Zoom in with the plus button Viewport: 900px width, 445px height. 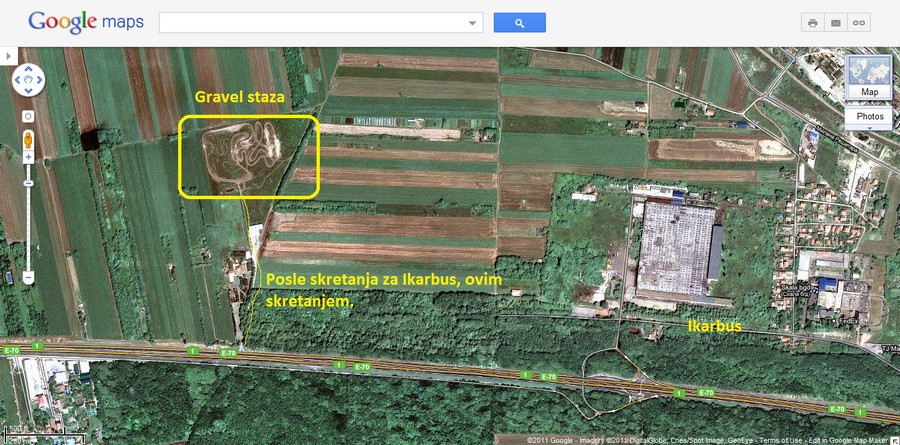click(x=28, y=157)
